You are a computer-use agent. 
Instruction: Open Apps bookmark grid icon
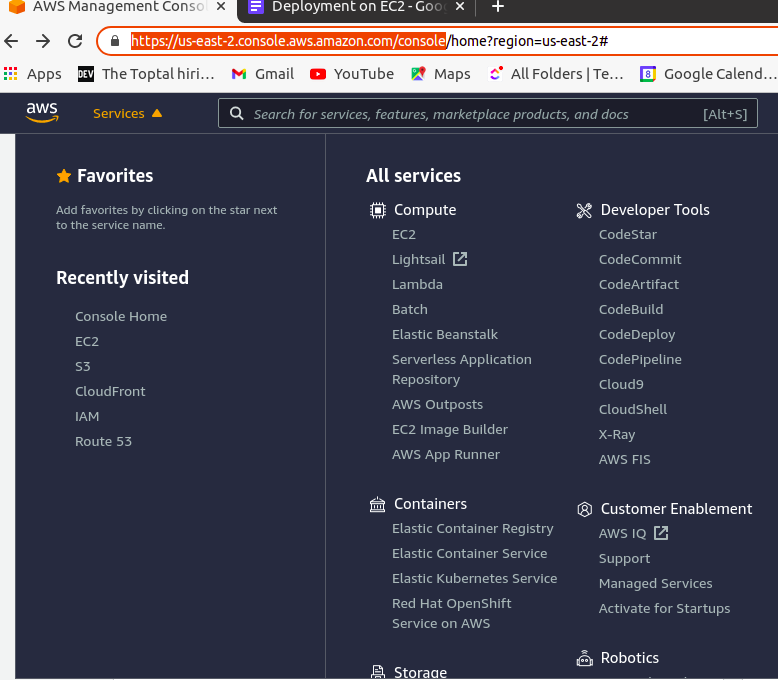tap(10, 74)
